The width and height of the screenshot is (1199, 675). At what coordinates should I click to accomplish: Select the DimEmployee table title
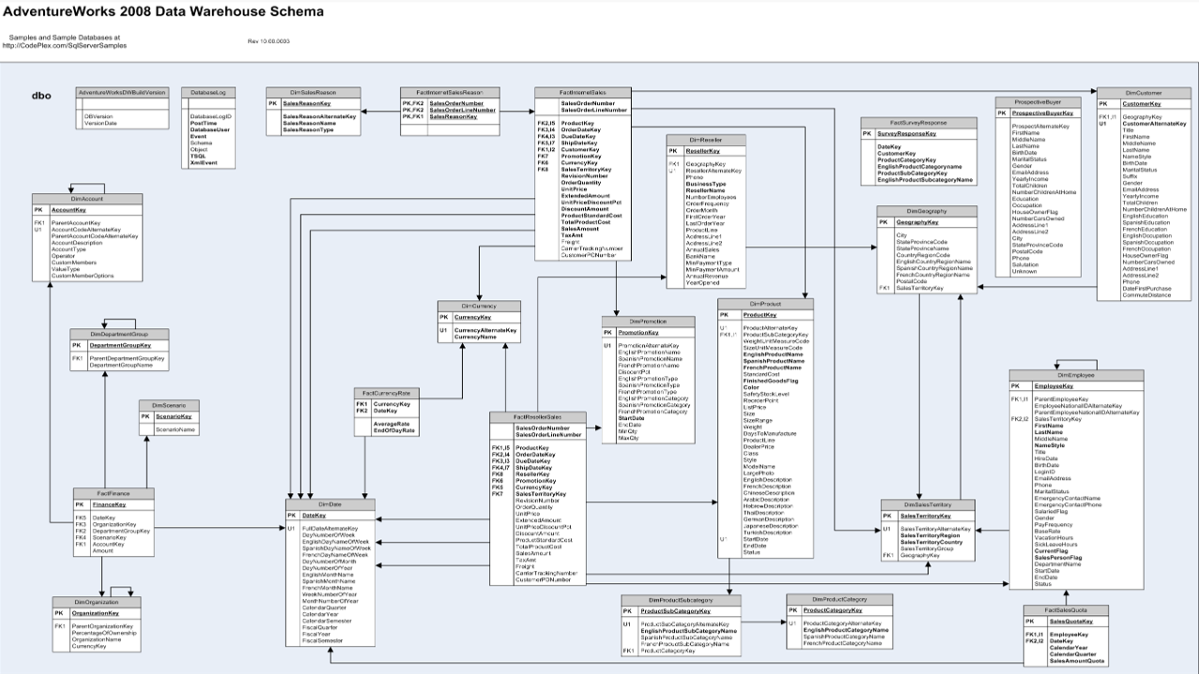tap(1076, 375)
